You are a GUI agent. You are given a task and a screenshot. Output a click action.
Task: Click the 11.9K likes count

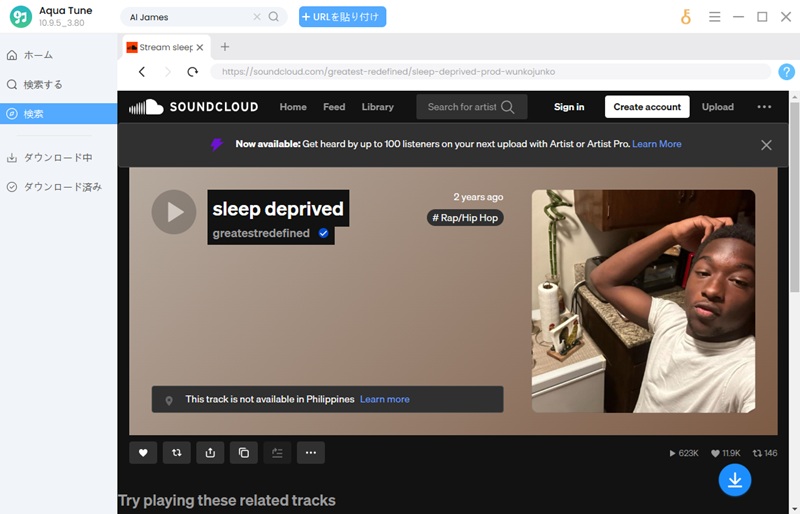tap(726, 453)
